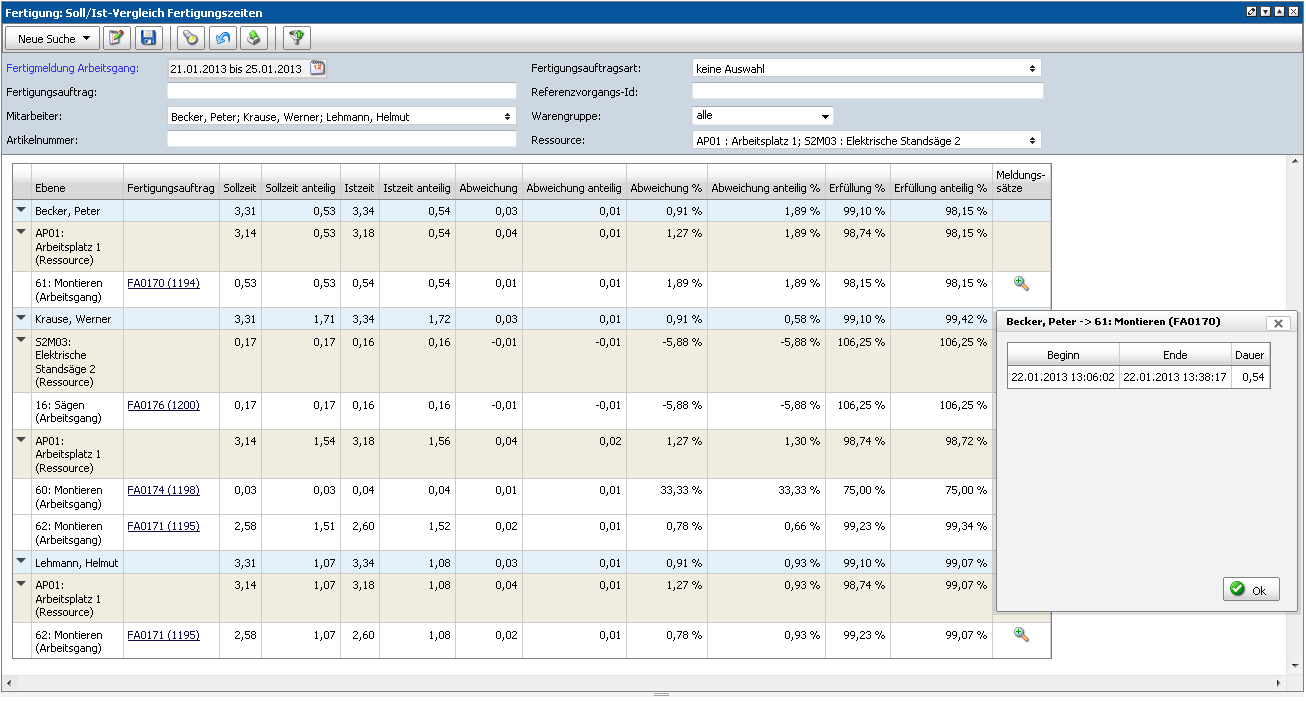Open the Mitarbeiter selection dropdown

click(341, 116)
